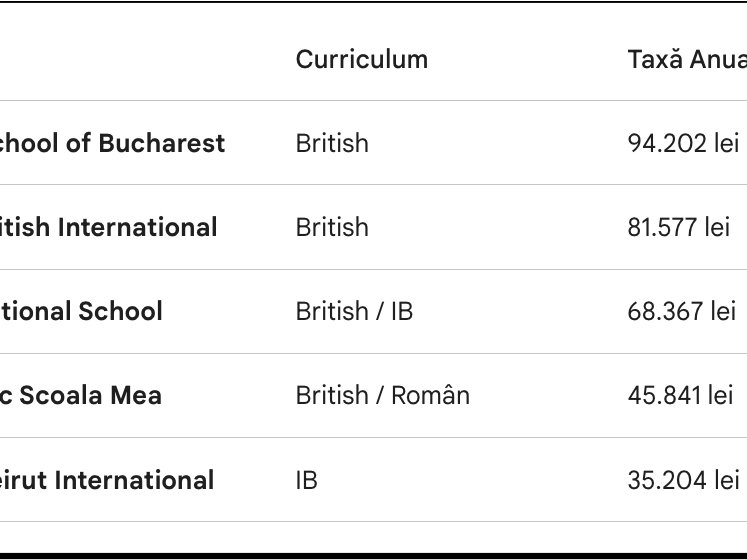This screenshot has height=560, width=747.
Task: Select the British / IB curriculum cell
Action: click(x=354, y=311)
